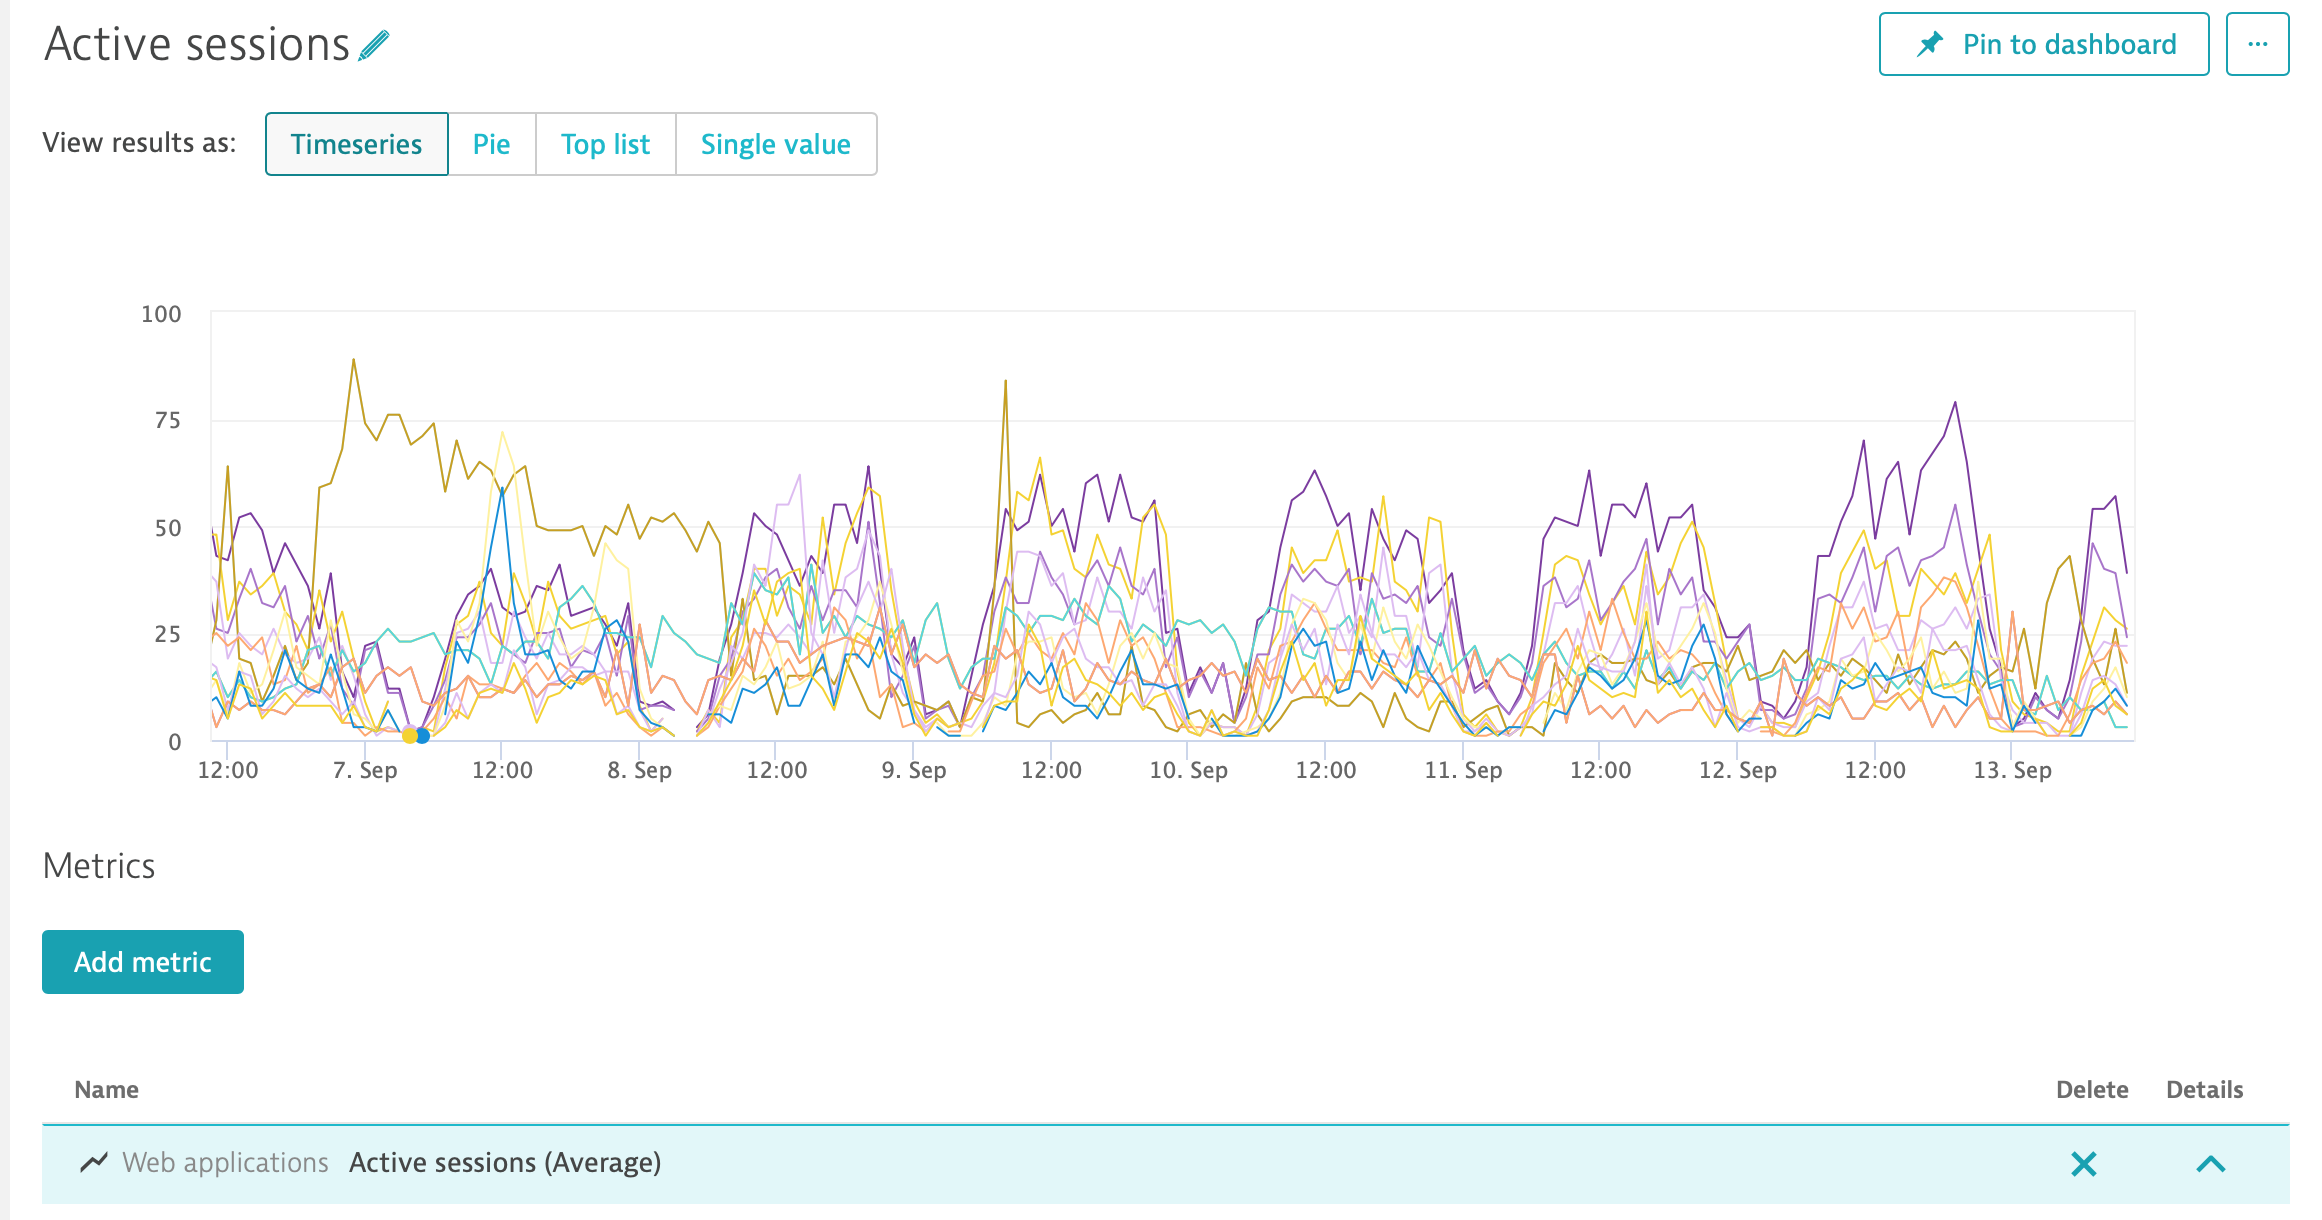Click the Name column header
The width and height of the screenshot is (2322, 1220).
click(x=106, y=1089)
